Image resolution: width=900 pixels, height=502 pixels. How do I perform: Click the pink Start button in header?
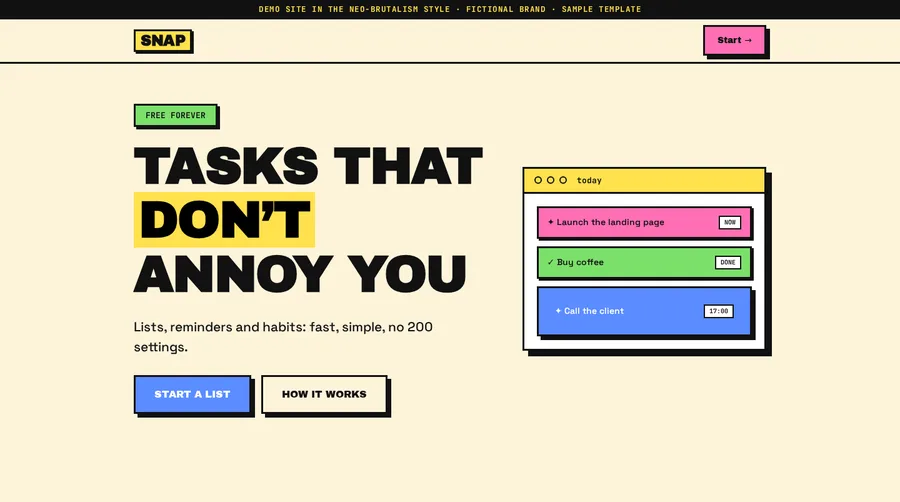[x=734, y=40]
